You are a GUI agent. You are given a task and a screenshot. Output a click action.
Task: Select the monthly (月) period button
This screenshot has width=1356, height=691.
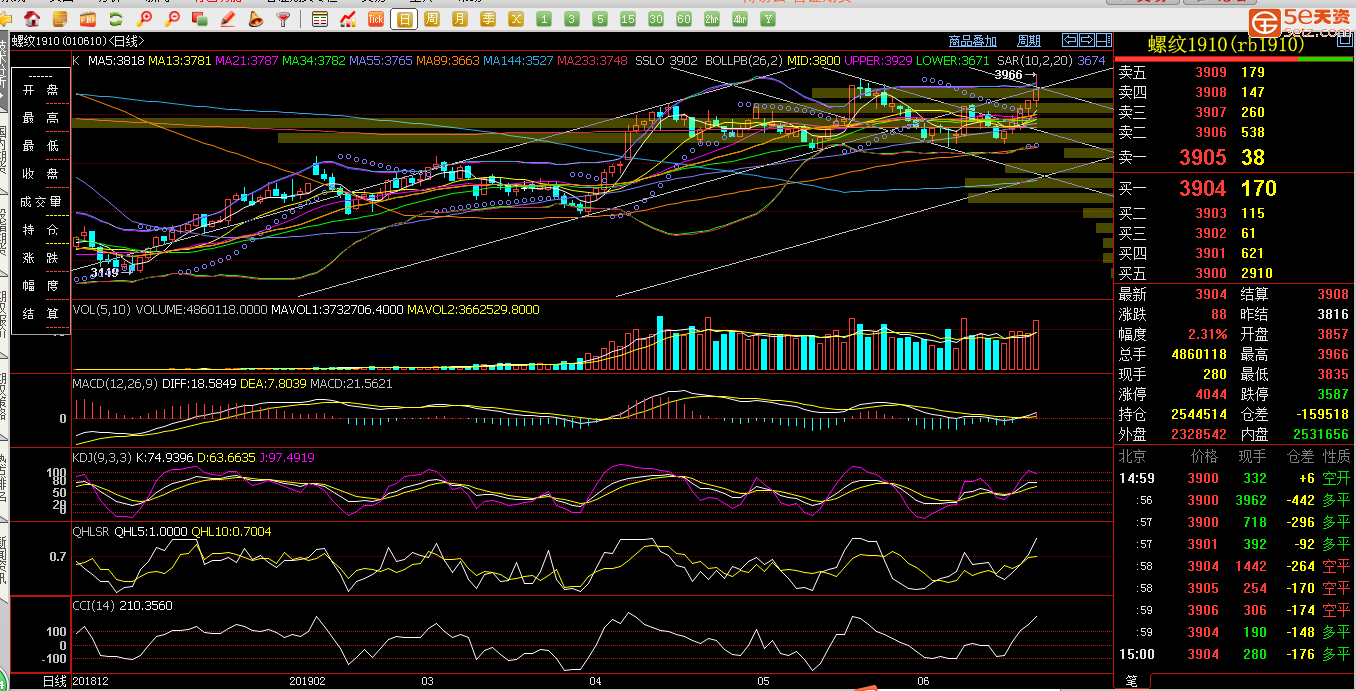tap(460, 19)
